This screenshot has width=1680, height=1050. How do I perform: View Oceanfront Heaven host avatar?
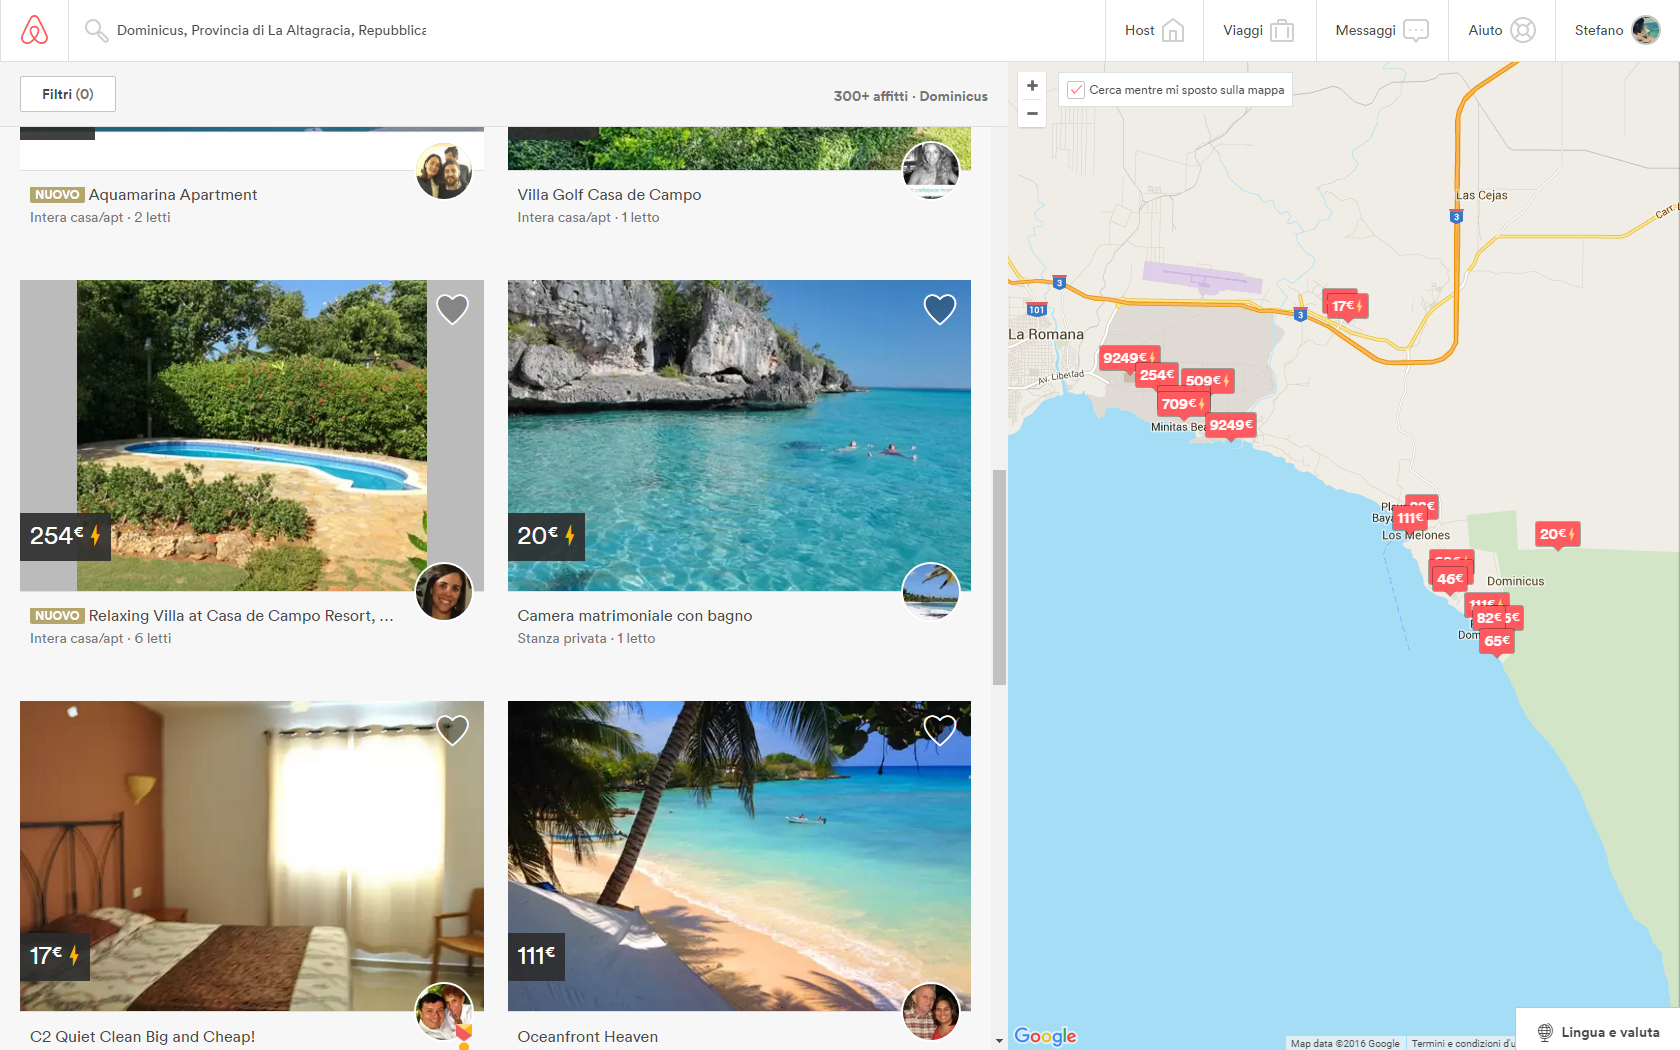(x=931, y=1012)
